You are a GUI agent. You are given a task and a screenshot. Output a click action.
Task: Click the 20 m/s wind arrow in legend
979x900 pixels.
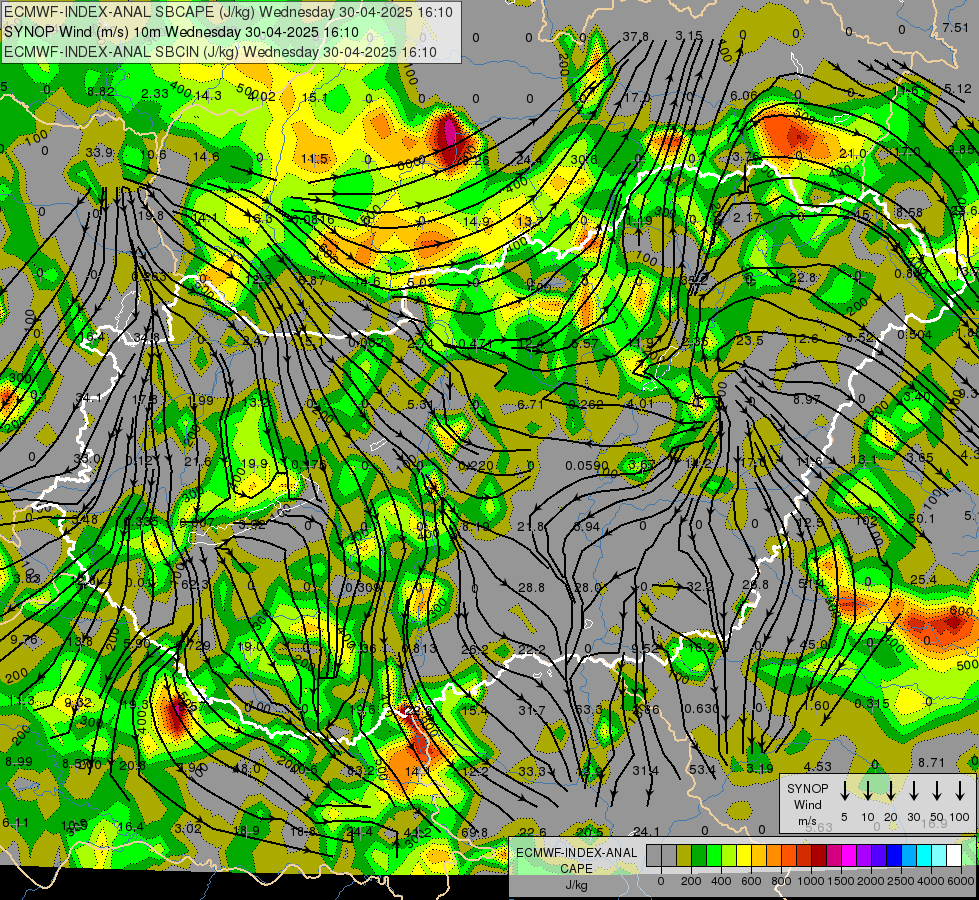point(890,791)
